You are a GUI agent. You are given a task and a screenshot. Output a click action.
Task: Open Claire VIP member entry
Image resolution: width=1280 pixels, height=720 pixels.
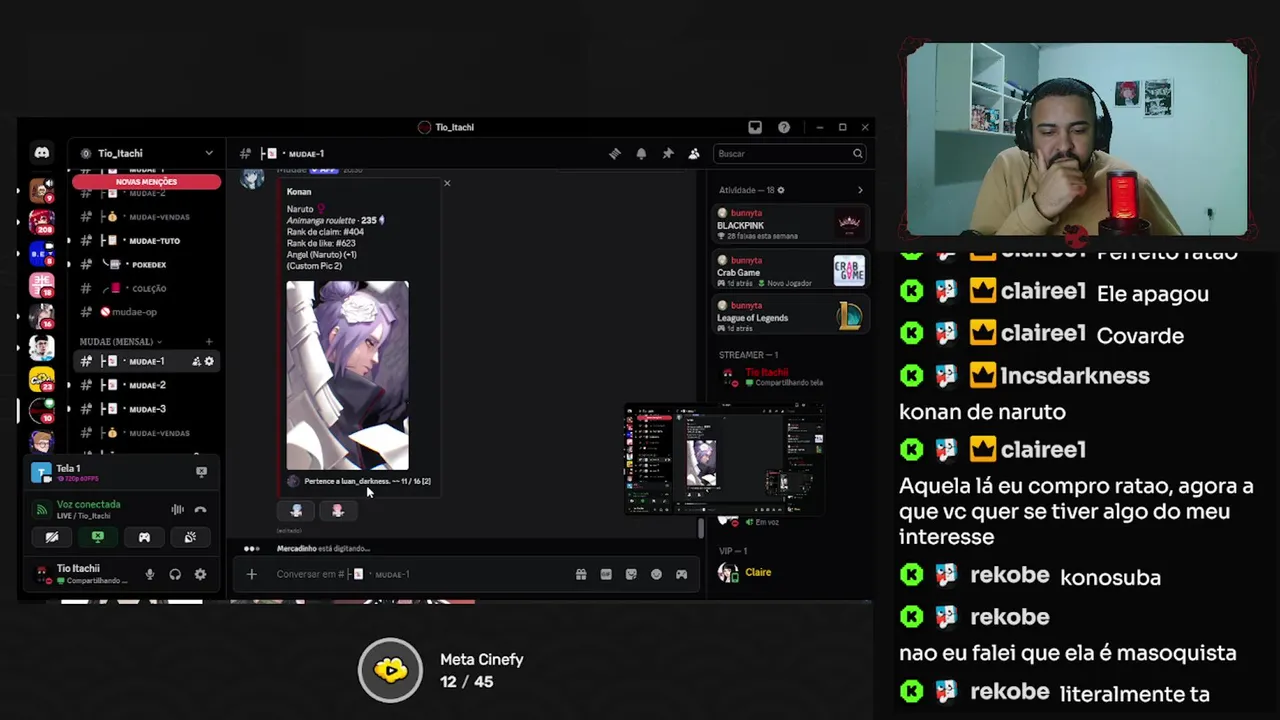tap(790, 572)
